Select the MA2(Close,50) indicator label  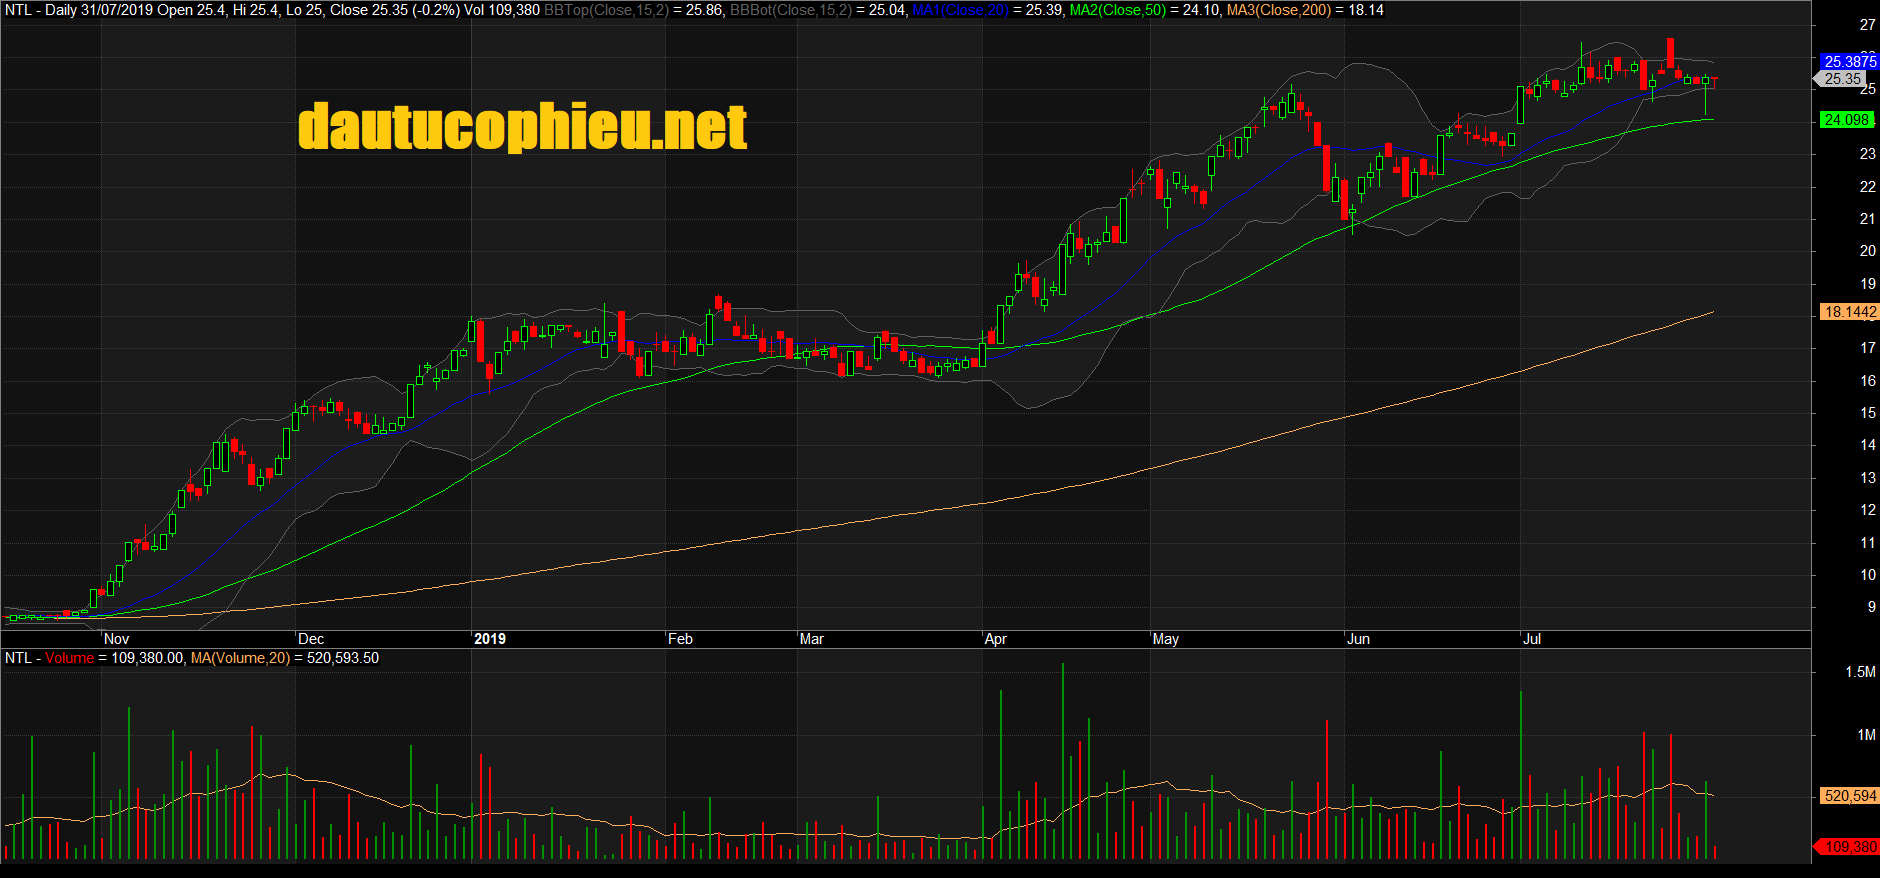1118,10
